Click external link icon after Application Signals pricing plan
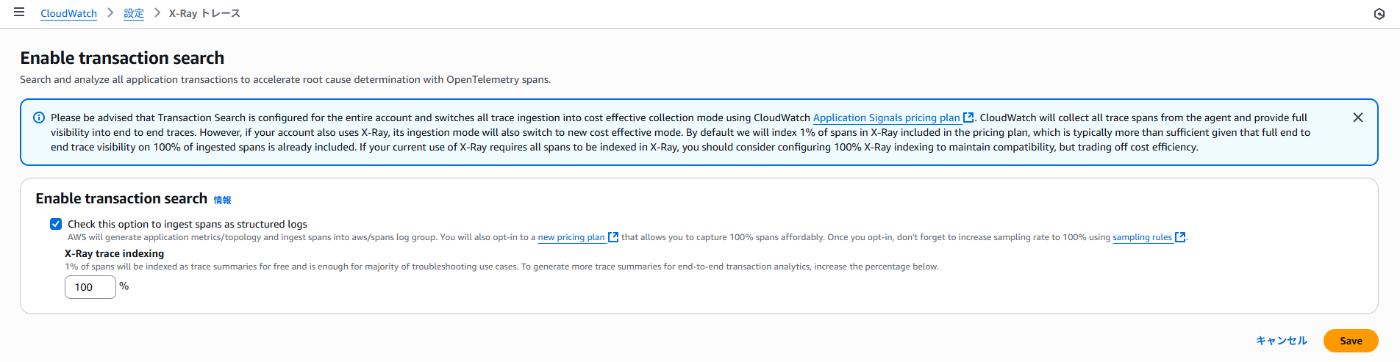Screen dimensions: 1400x362 tap(968, 117)
